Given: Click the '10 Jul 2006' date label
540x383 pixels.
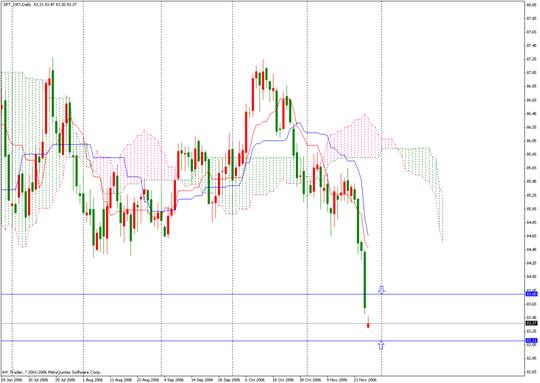Looking at the screenshot, I should (x=38, y=380).
